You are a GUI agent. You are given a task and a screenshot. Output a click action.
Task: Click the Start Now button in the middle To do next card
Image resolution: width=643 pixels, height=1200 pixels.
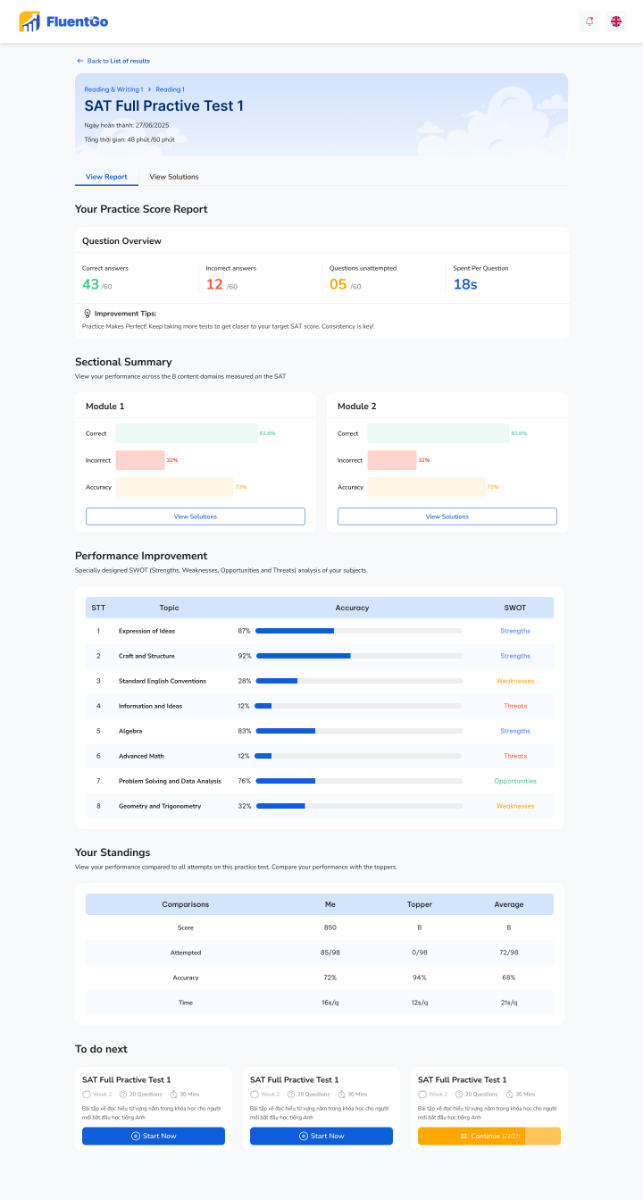tap(321, 1136)
